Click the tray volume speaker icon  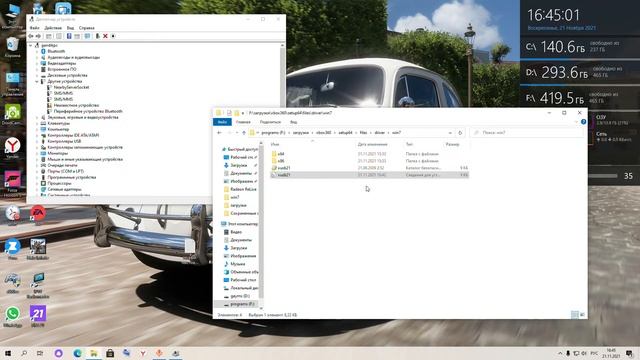point(584,353)
